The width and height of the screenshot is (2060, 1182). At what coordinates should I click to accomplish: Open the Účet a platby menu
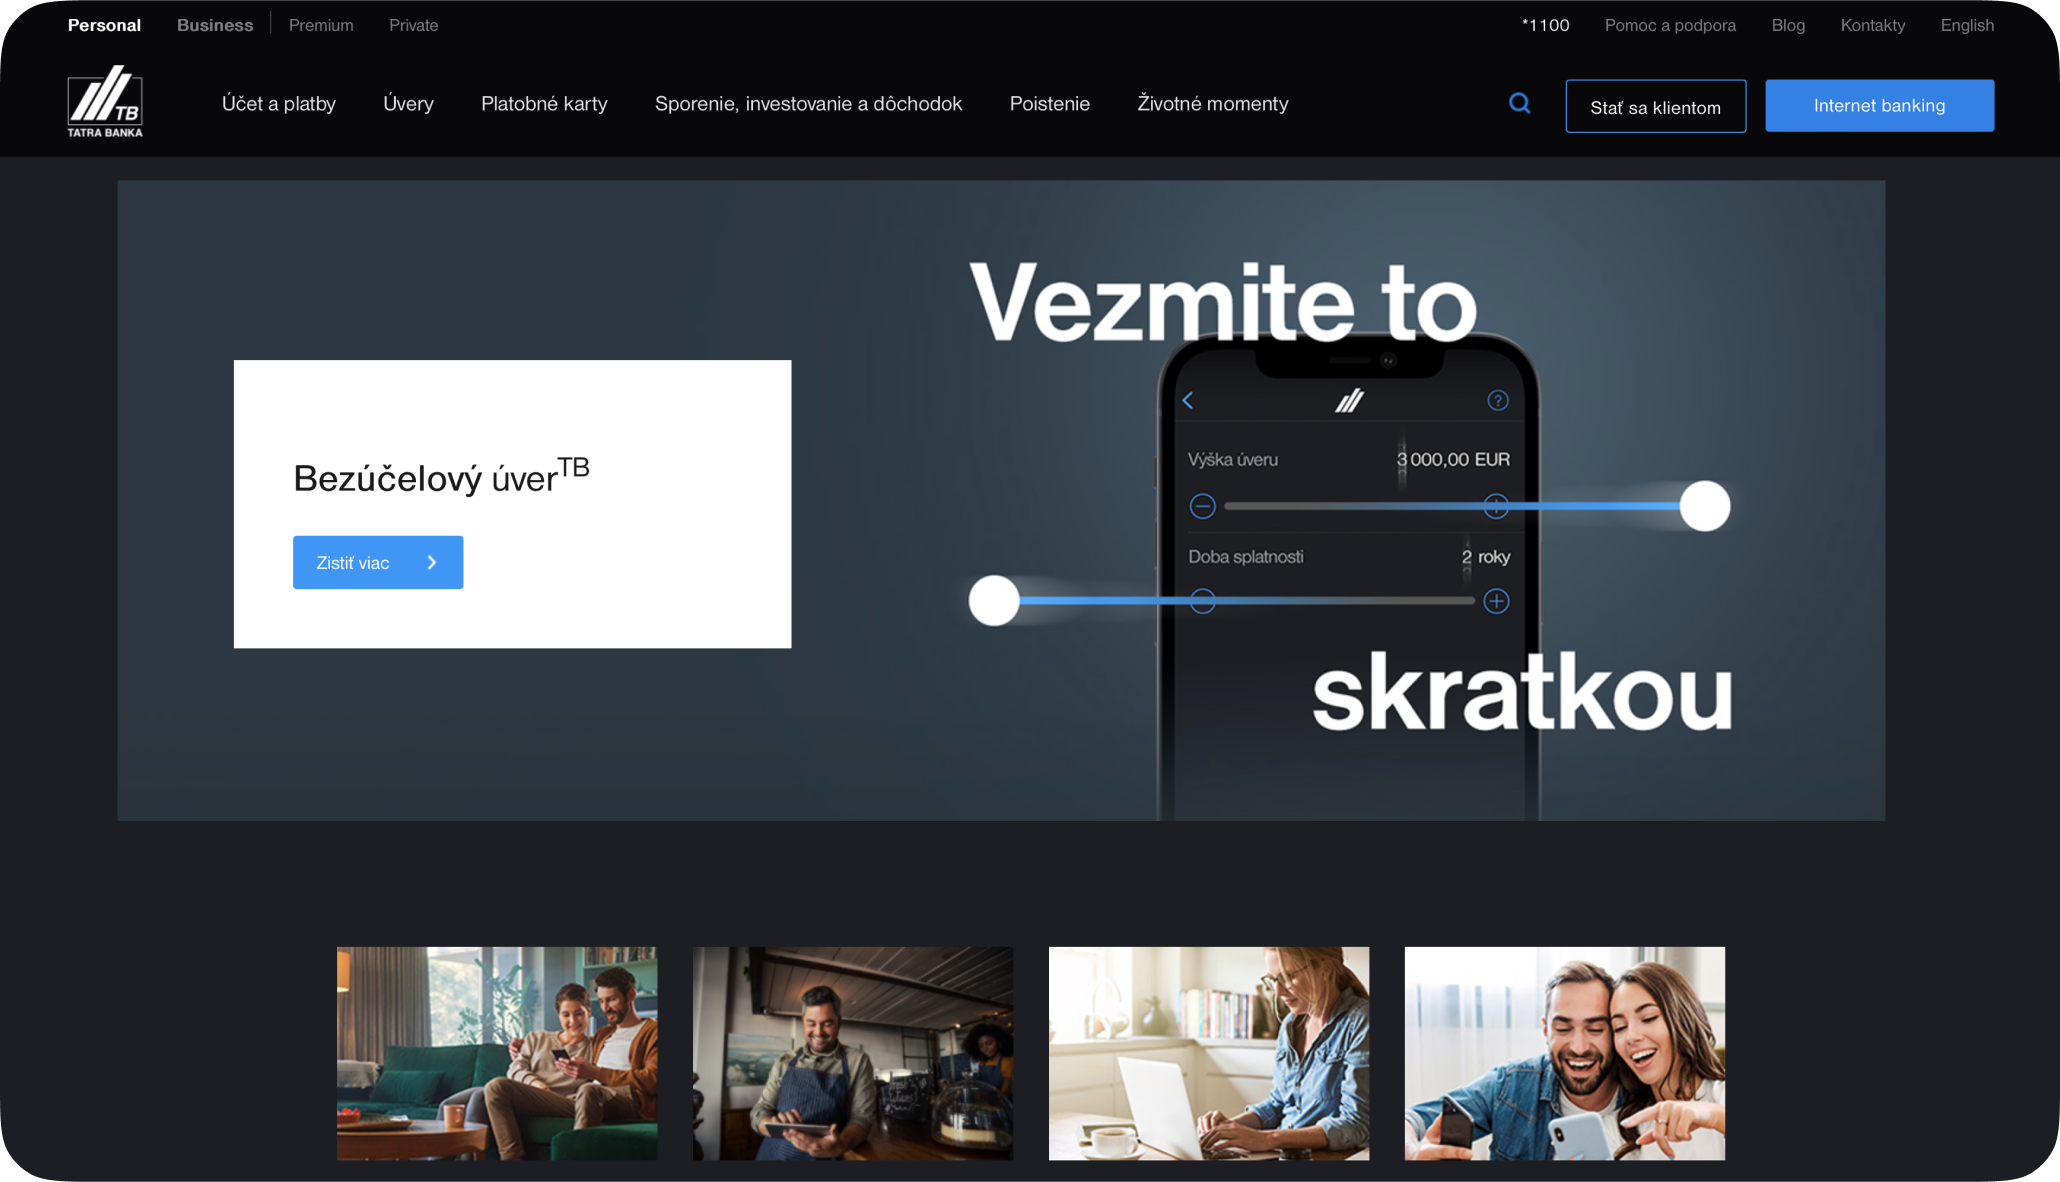pyautogui.click(x=279, y=104)
